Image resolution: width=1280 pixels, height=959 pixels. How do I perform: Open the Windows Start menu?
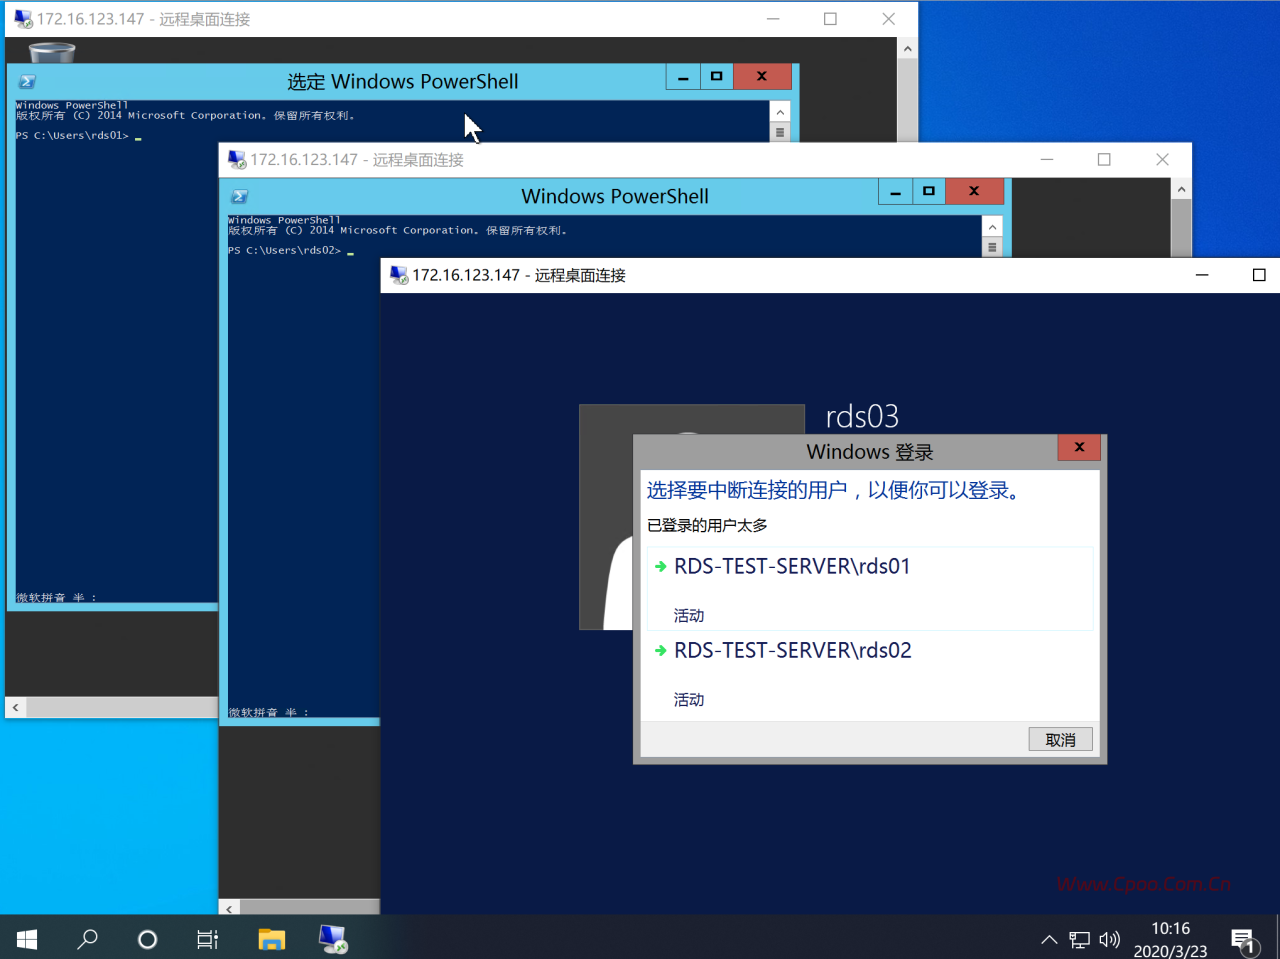(27, 939)
